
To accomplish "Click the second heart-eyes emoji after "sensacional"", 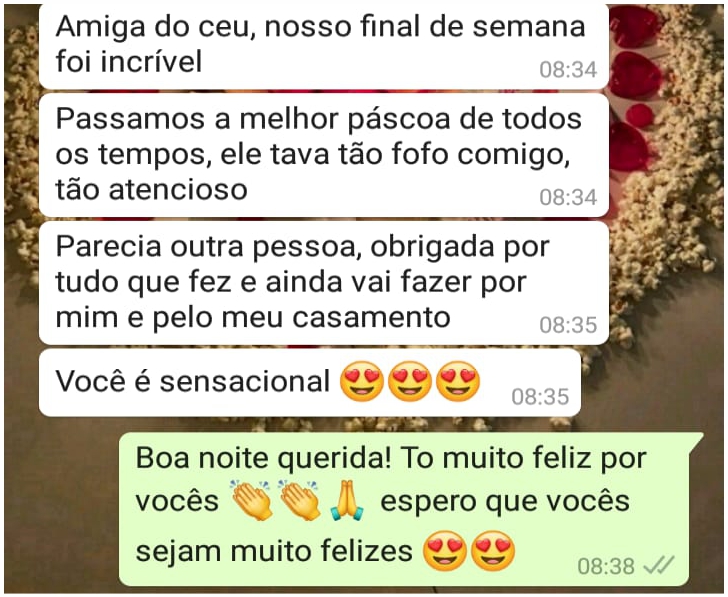I will point(410,381).
